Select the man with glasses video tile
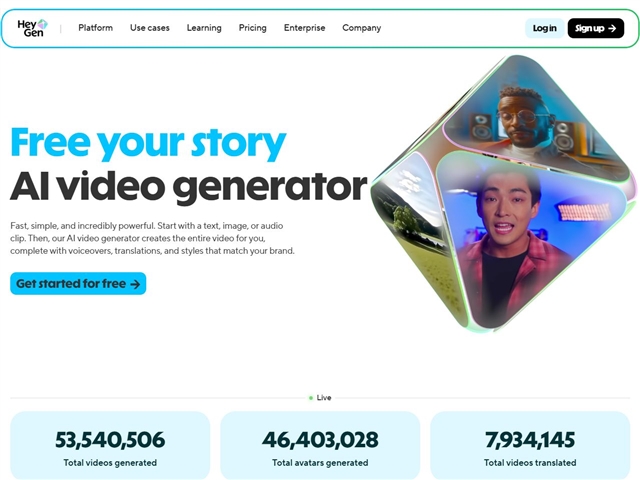The height and width of the screenshot is (480, 640). click(x=535, y=122)
